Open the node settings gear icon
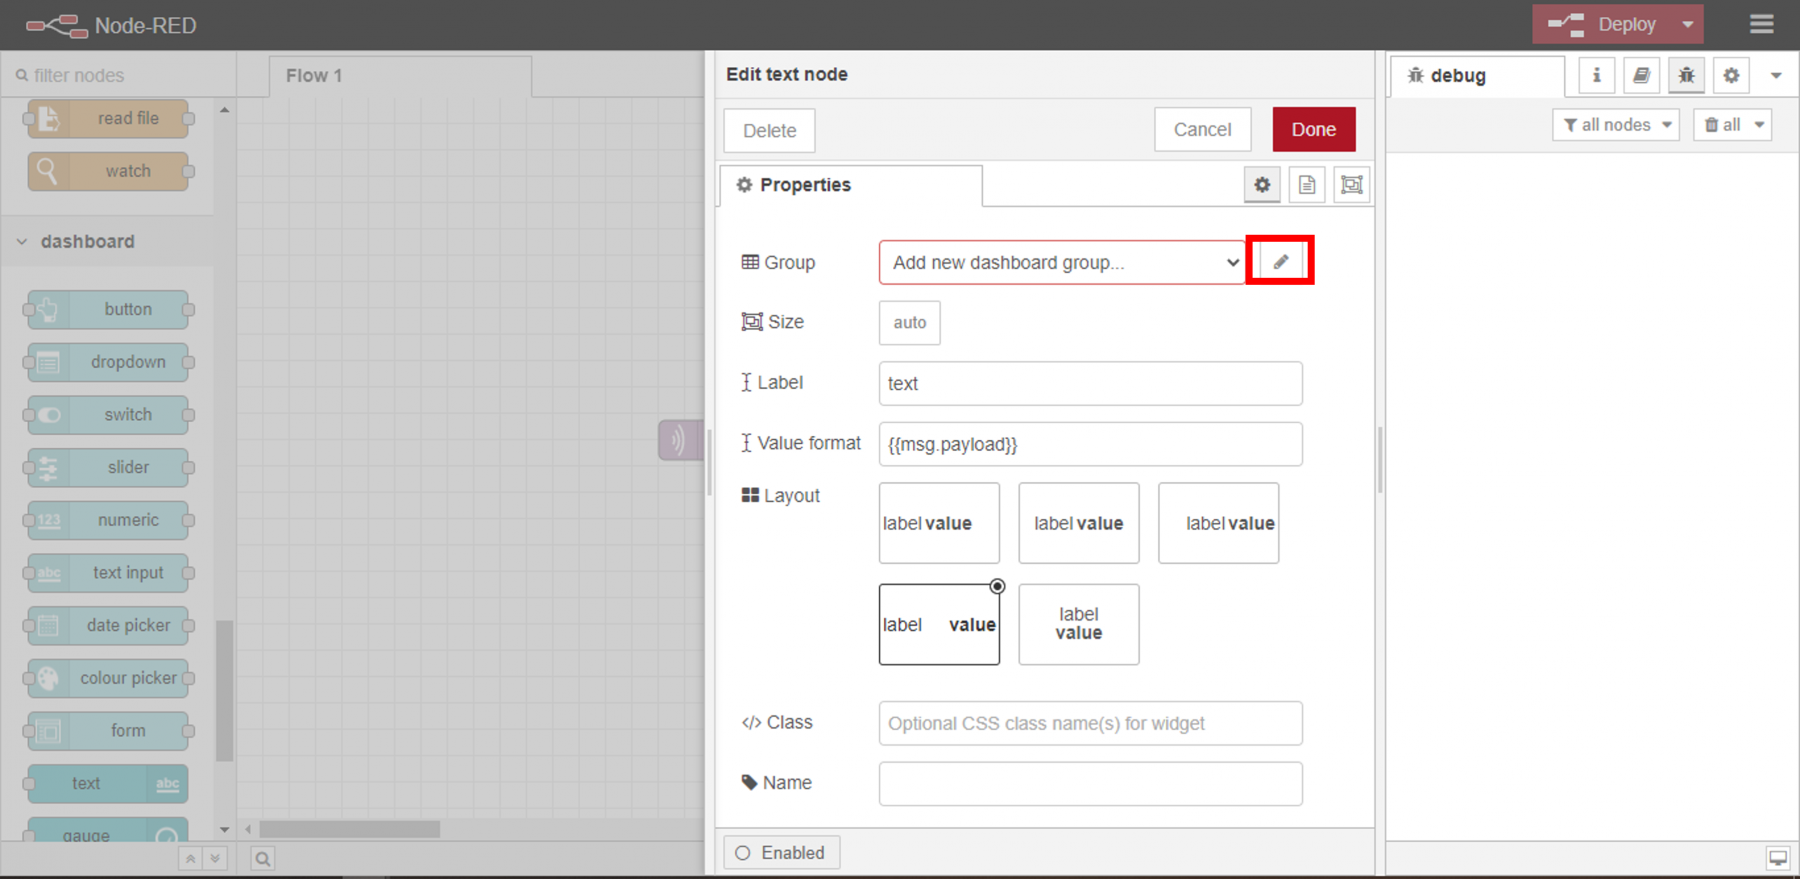The image size is (1800, 879). coord(1262,185)
